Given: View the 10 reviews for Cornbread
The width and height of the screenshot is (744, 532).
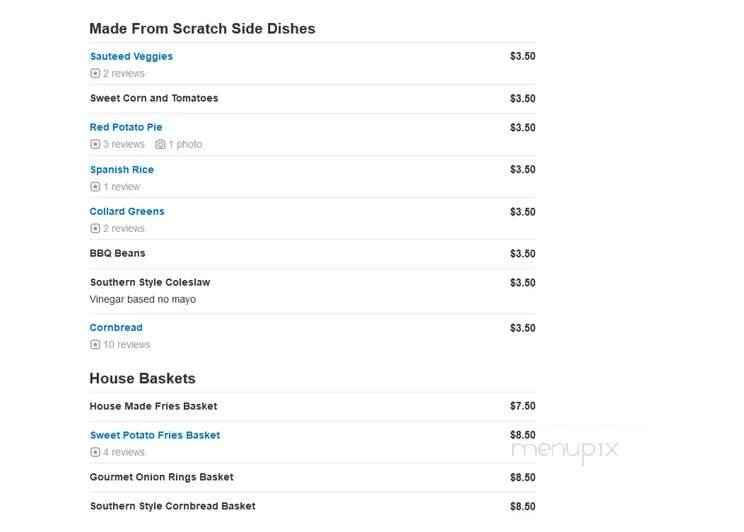Looking at the screenshot, I should (126, 345).
